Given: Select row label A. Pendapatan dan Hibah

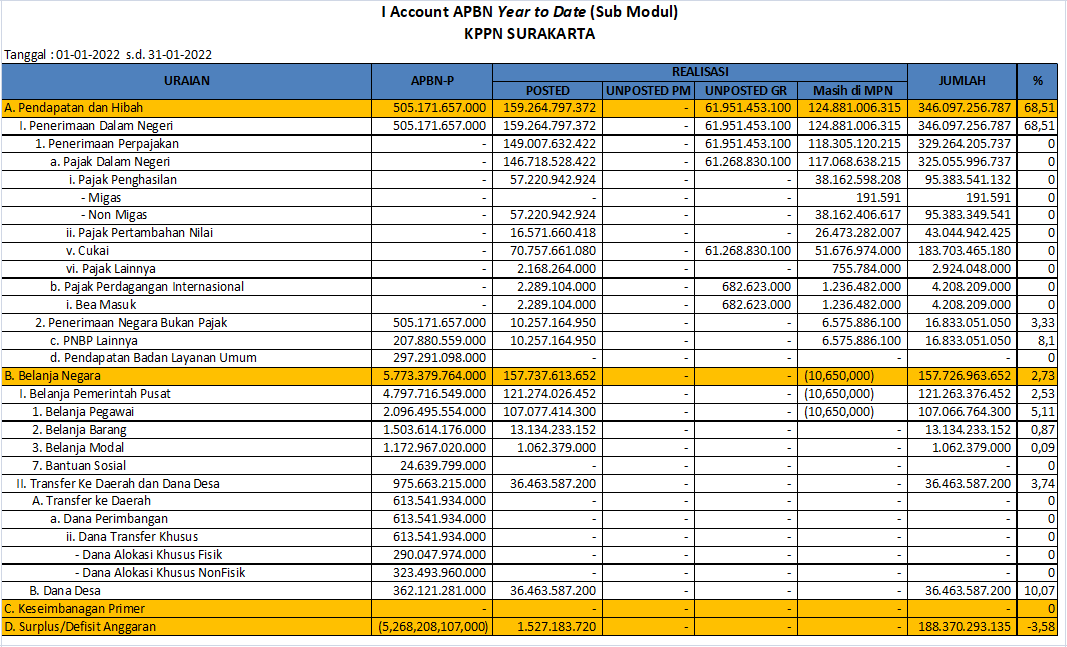Looking at the screenshot, I should [73, 108].
